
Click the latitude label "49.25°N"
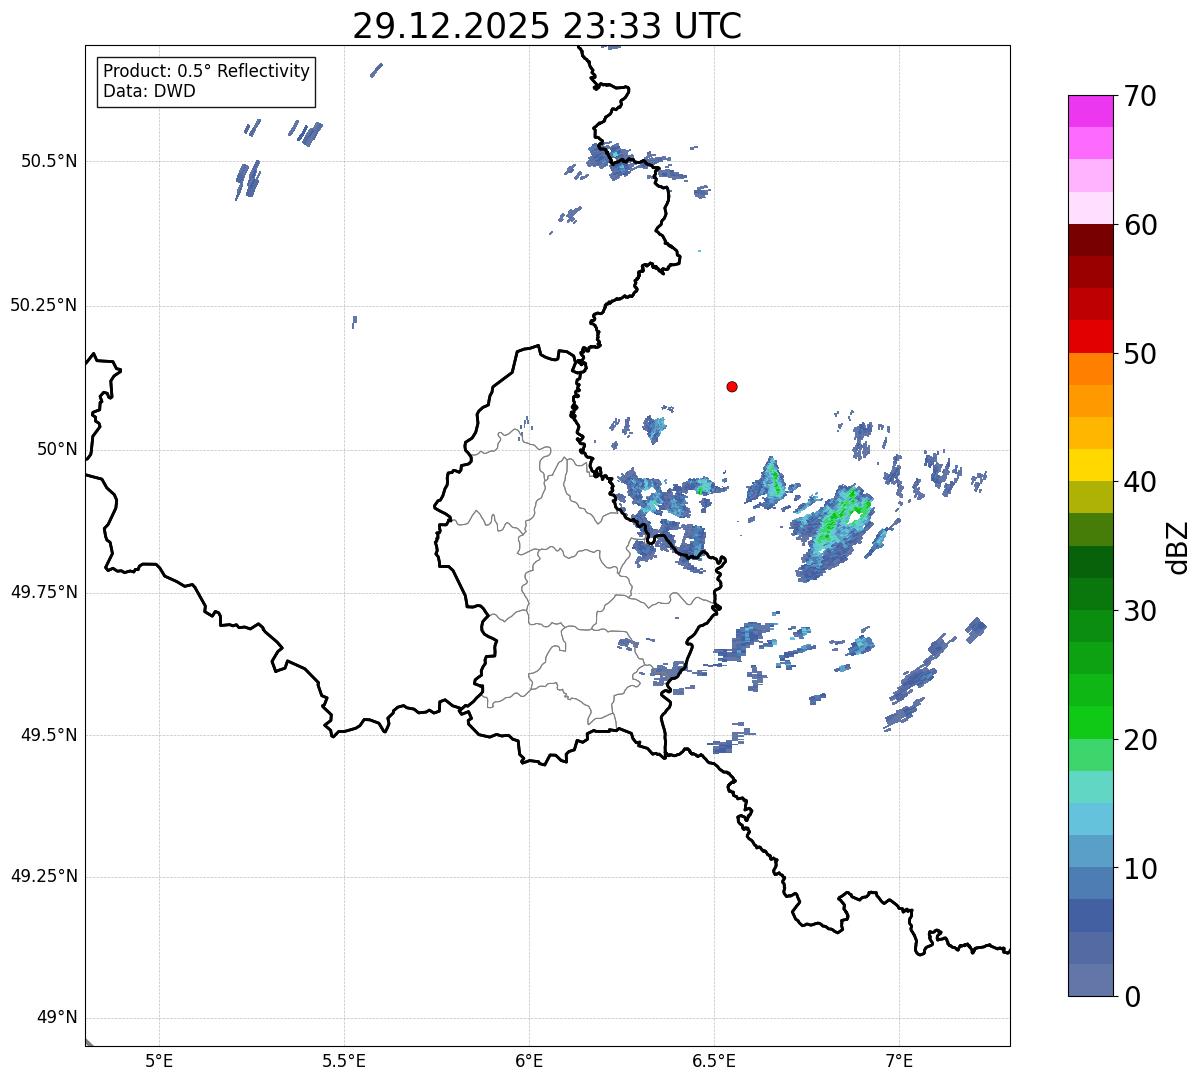[x=44, y=877]
